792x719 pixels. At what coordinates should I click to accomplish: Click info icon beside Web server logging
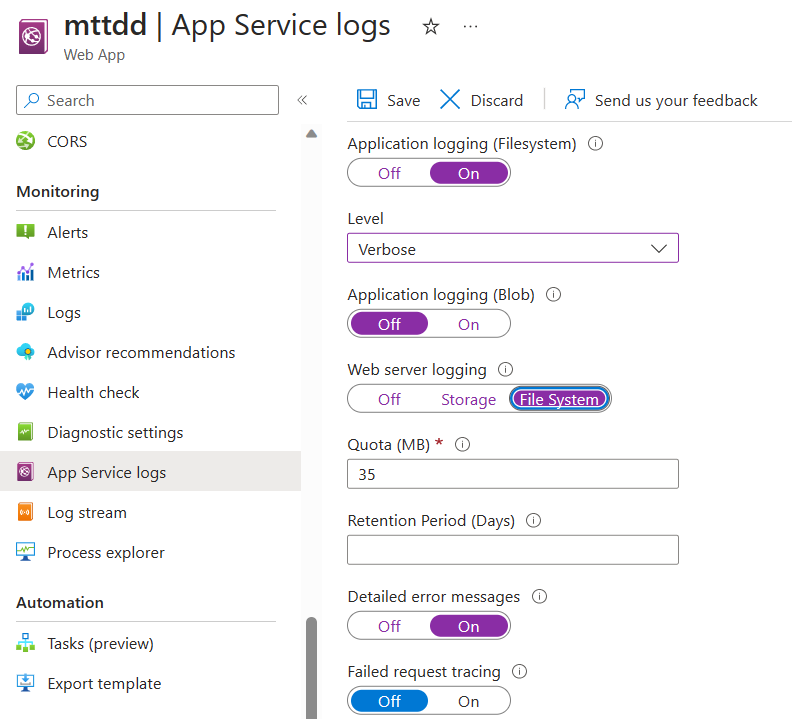[505, 370]
